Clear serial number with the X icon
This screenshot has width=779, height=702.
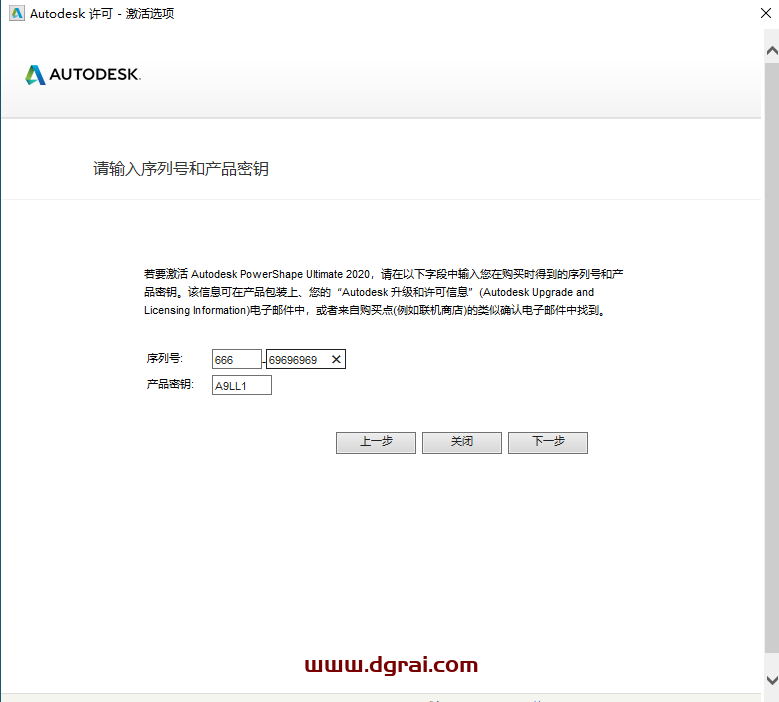336,359
